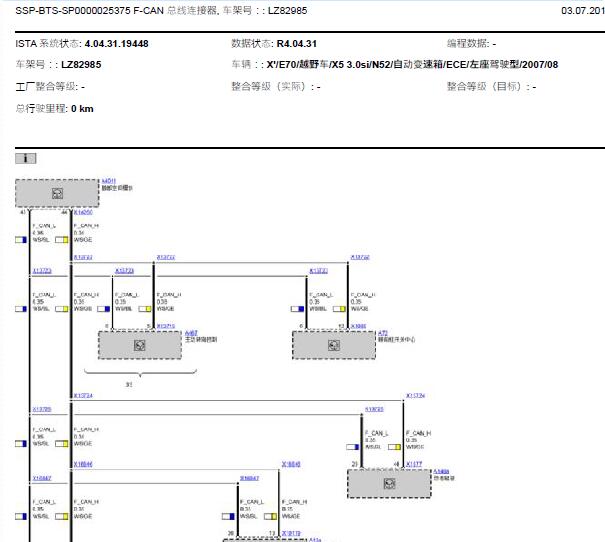Click the blue swatch beside the X1177 module's F_CAN_L wire
This screenshot has width=605, height=542.
(353, 447)
